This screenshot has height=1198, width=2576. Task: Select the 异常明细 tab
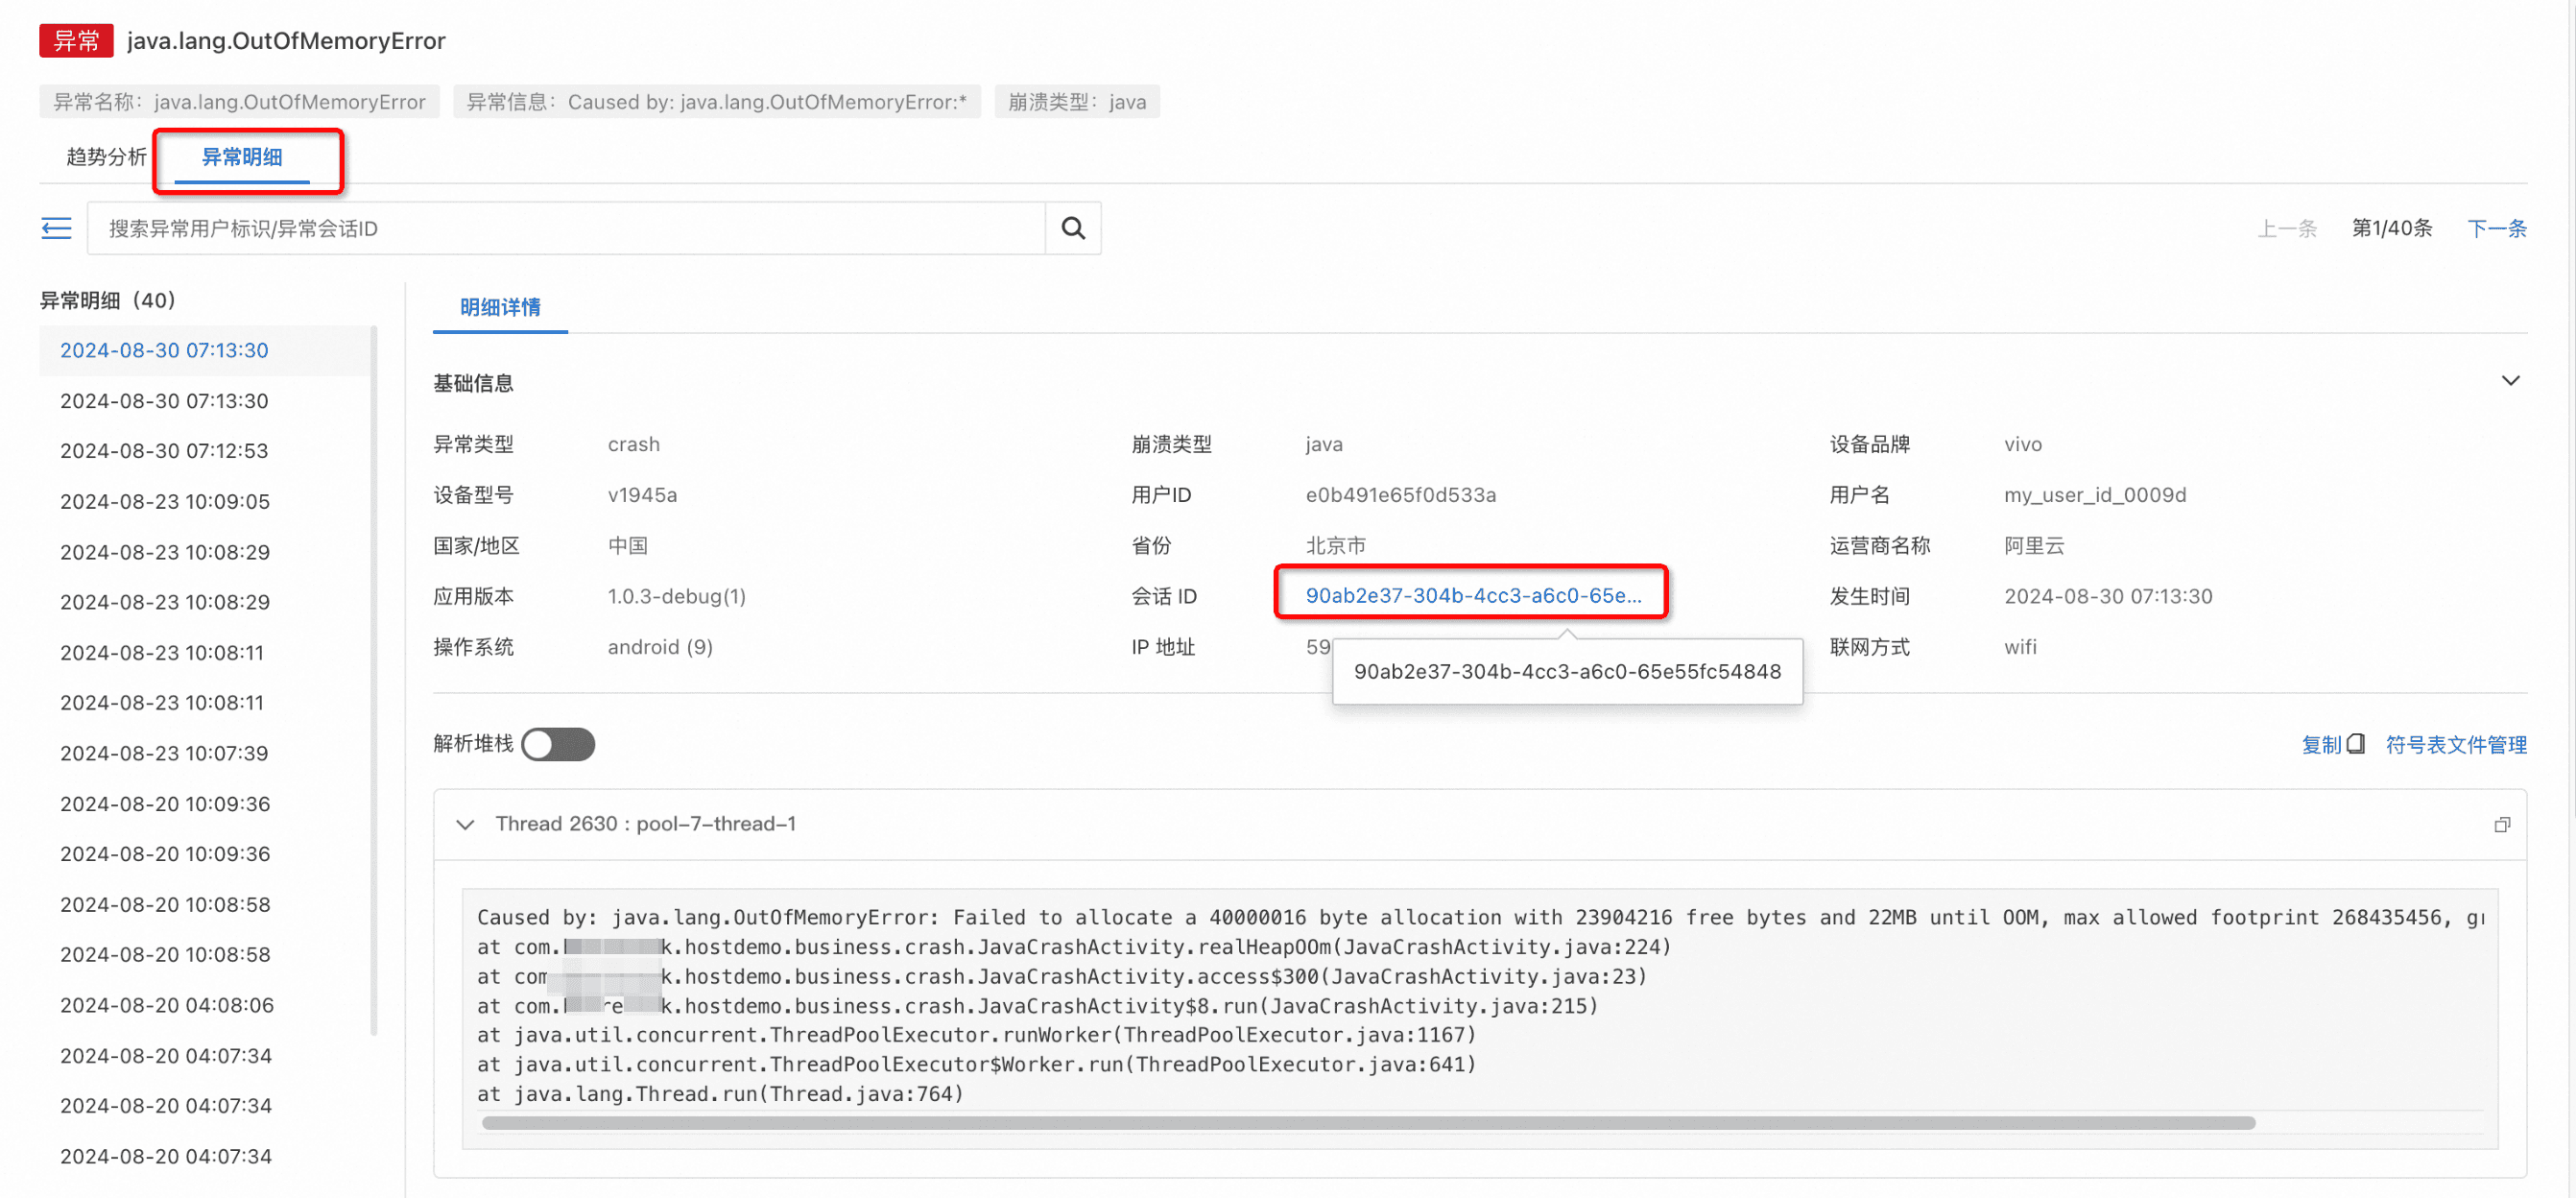pos(242,157)
